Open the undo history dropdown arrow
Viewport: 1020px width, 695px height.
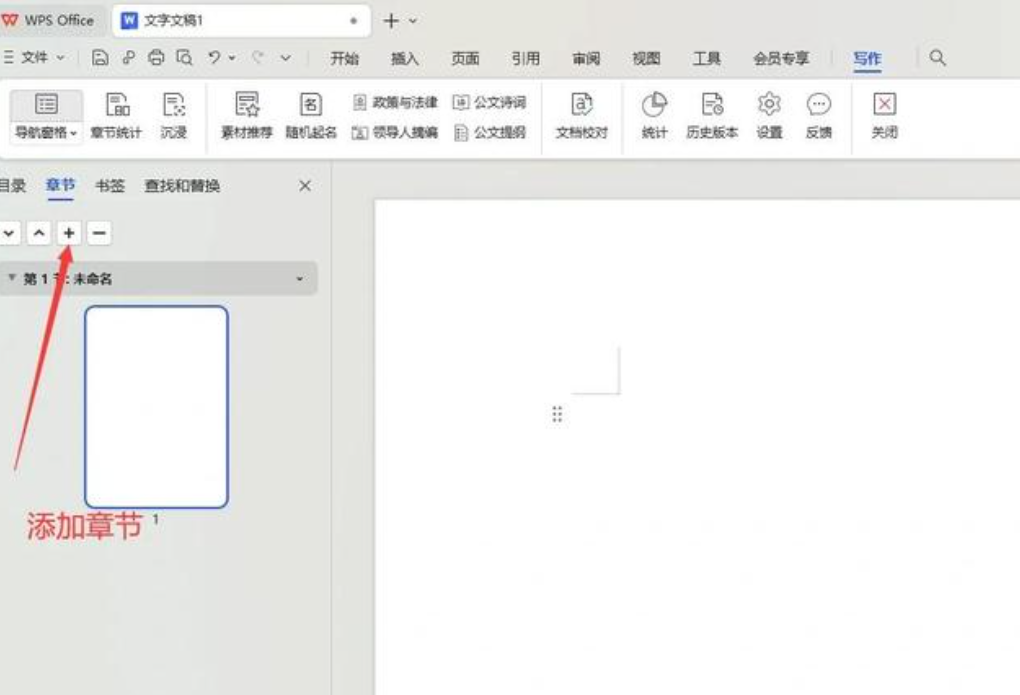tap(232, 59)
